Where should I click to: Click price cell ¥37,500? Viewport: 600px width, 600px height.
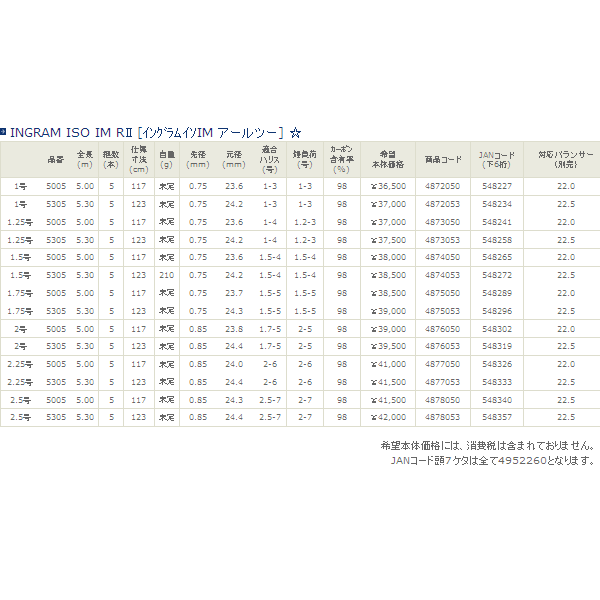point(388,240)
